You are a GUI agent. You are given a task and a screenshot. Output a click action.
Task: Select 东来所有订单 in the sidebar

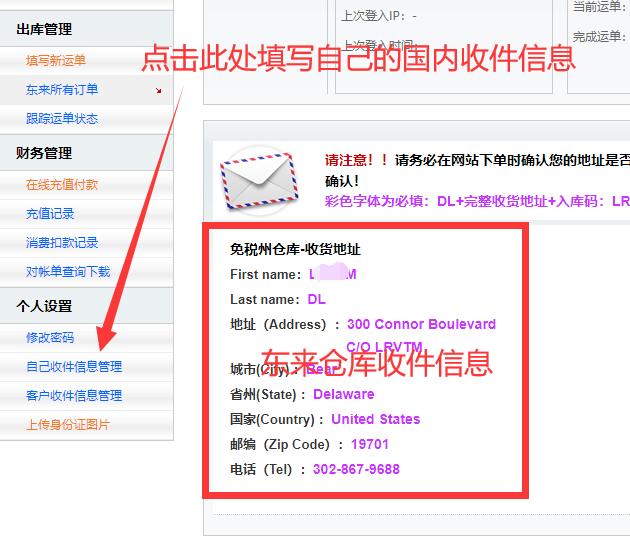[x=62, y=90]
